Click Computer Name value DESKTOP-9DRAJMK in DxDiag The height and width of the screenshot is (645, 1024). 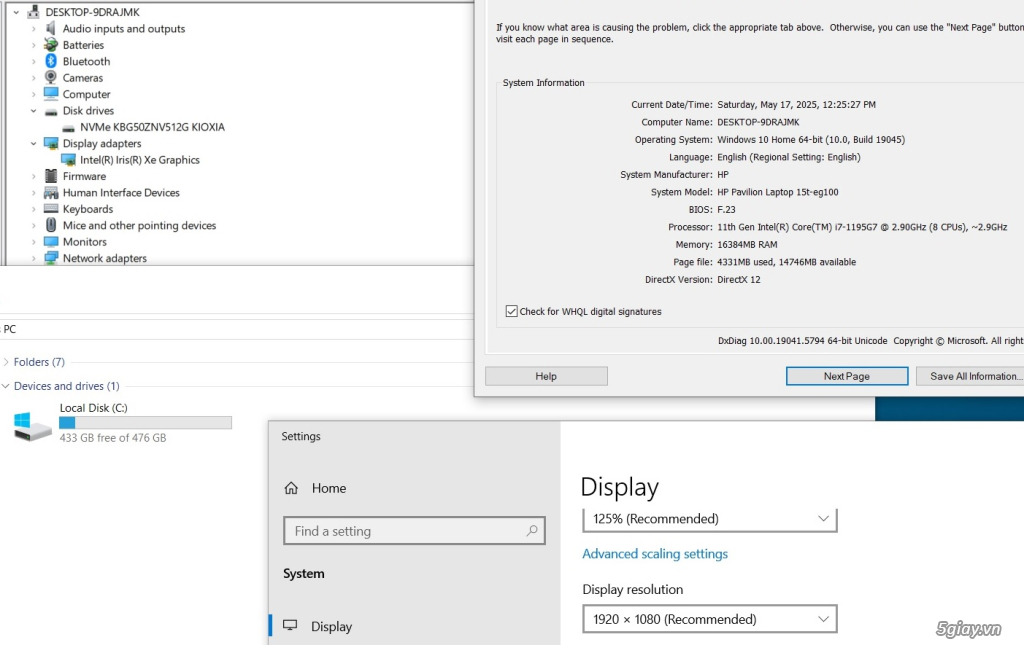click(x=758, y=122)
